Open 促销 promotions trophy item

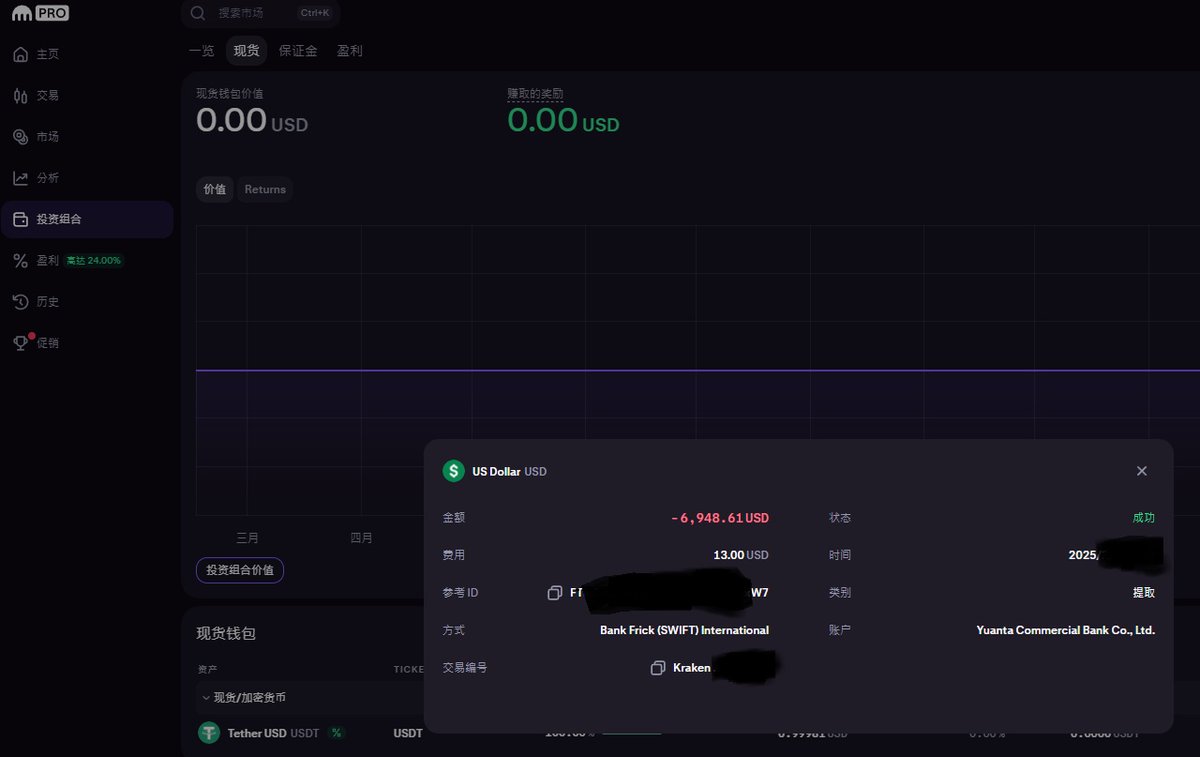(x=47, y=343)
